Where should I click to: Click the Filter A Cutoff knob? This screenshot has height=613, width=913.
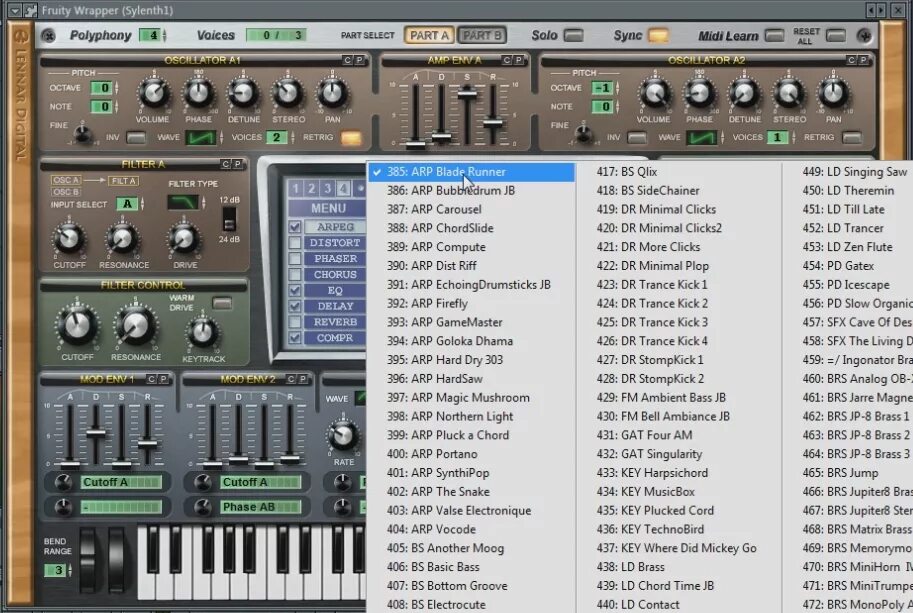click(69, 238)
